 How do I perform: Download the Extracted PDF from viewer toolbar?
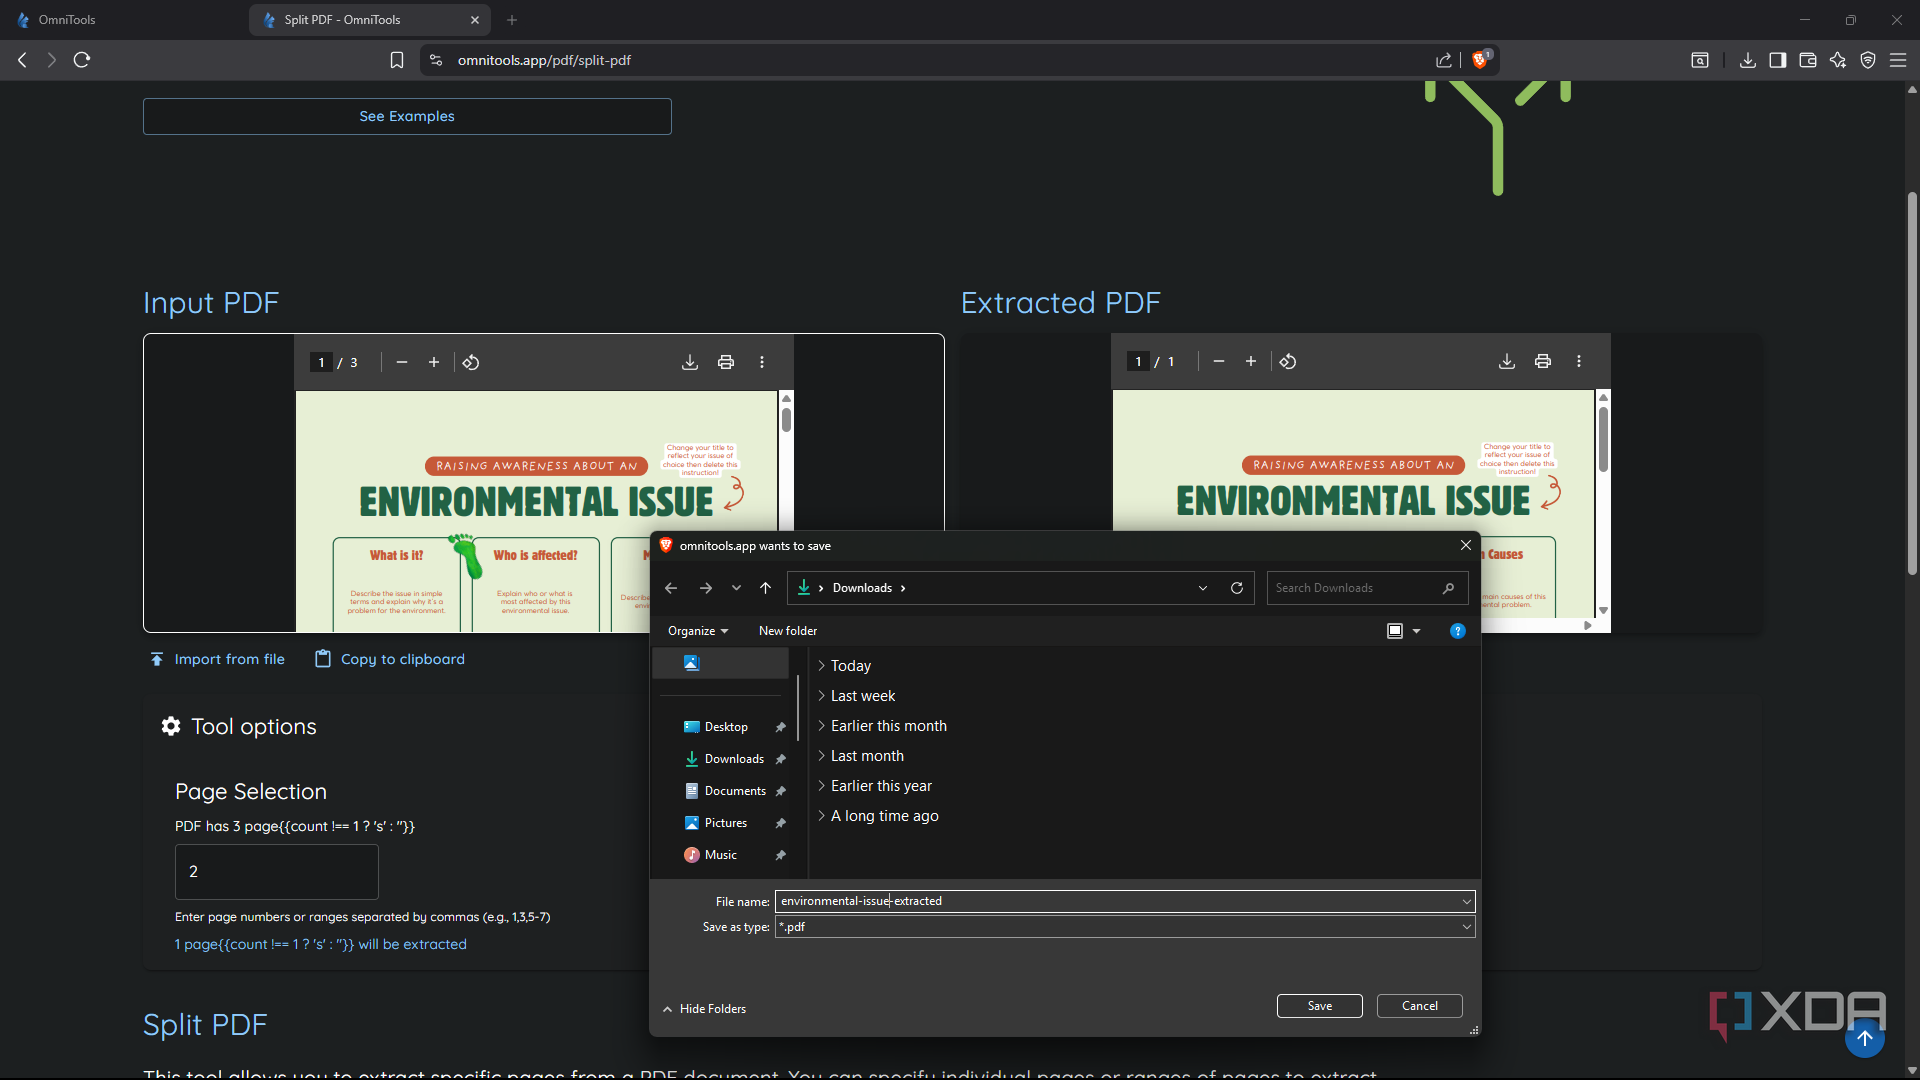1507,361
